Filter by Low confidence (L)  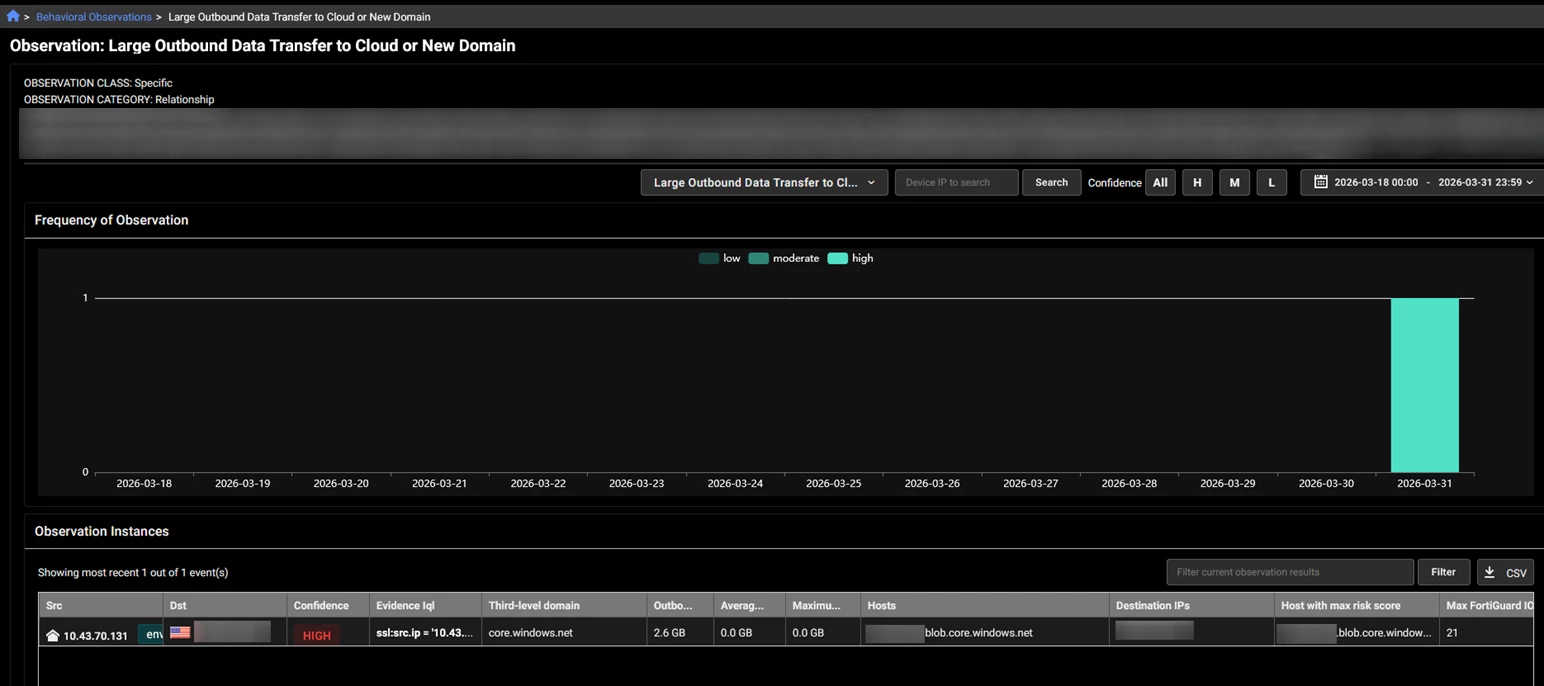coord(1271,183)
